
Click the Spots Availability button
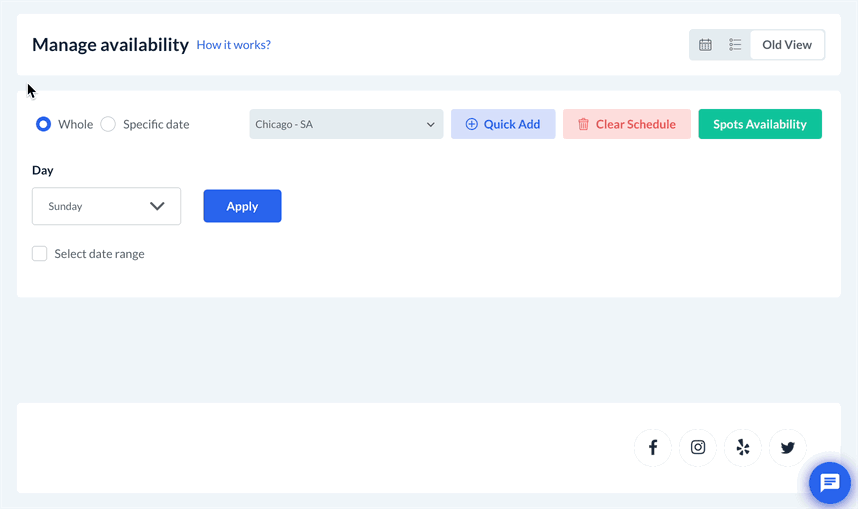[760, 124]
